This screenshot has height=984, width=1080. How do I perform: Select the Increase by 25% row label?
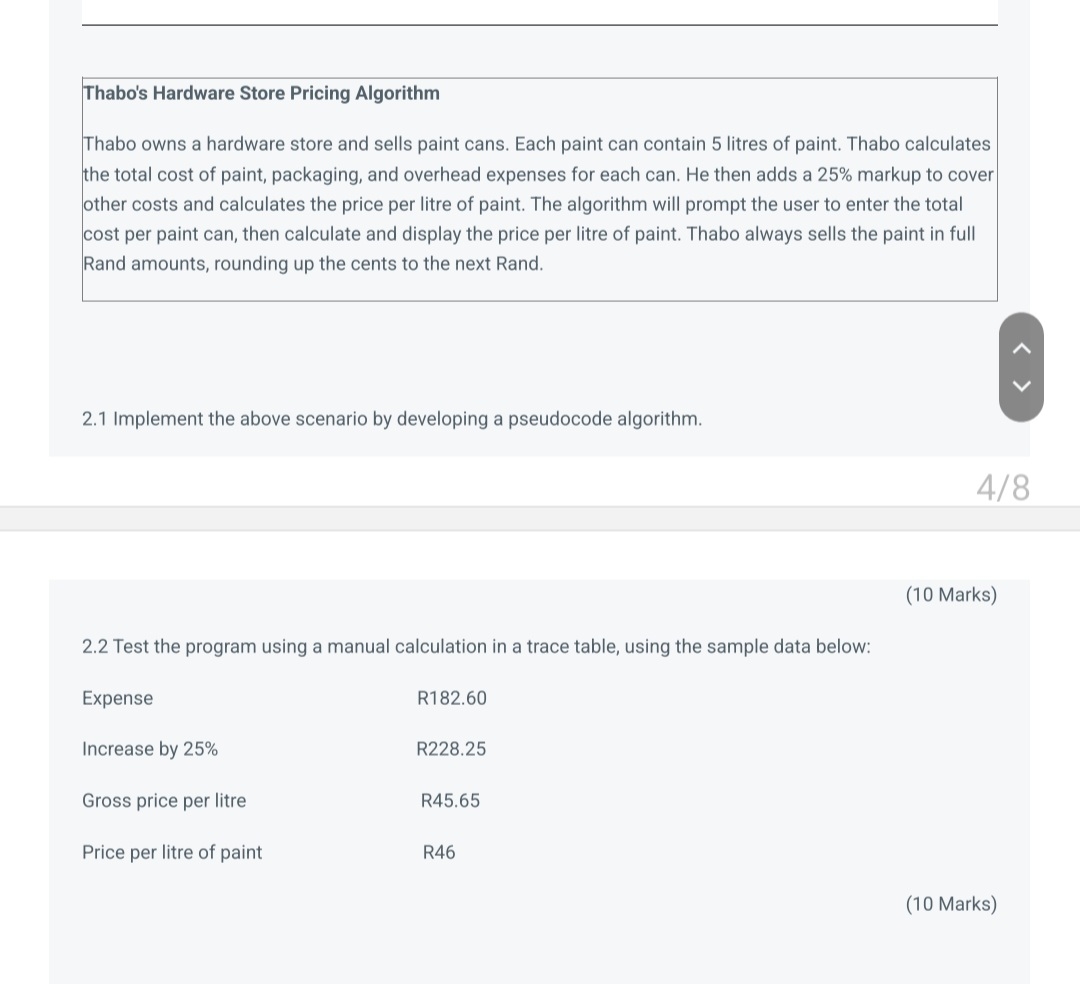[x=150, y=748]
